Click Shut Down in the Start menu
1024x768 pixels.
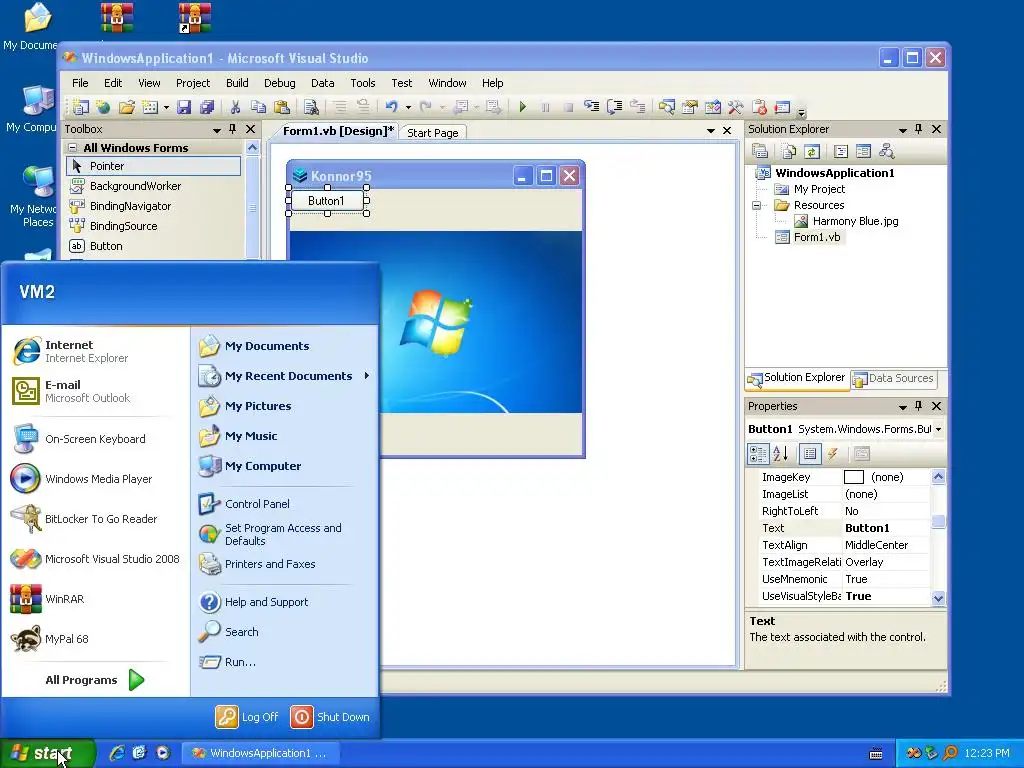coord(330,717)
